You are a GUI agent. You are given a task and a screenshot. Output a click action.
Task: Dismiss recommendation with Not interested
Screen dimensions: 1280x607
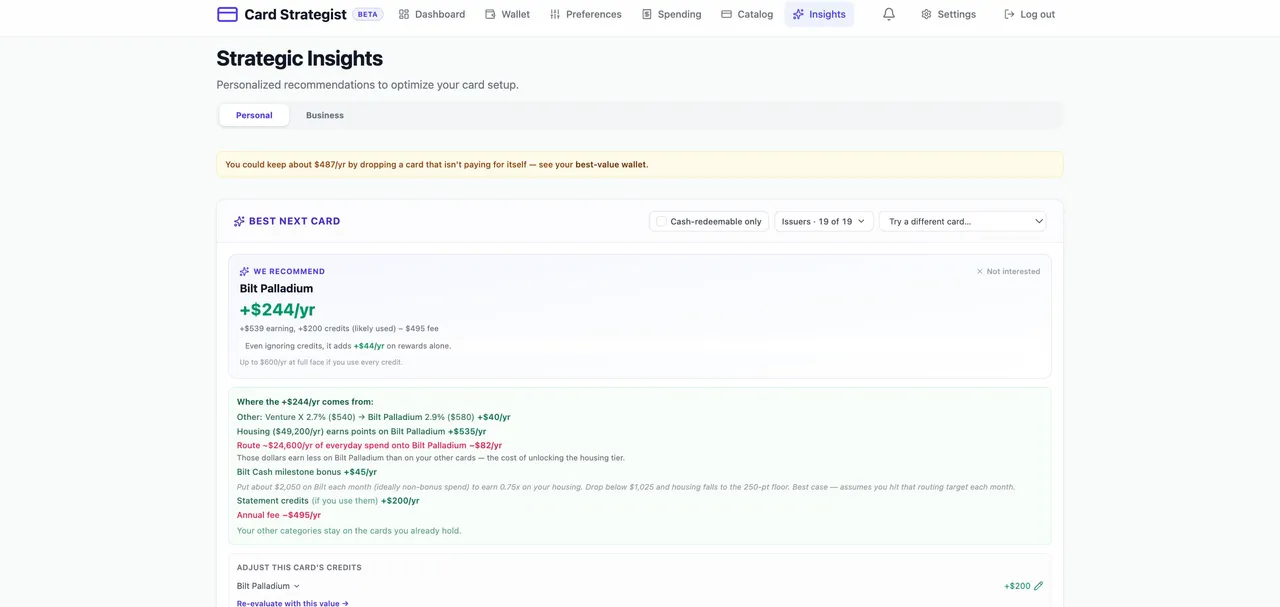[x=1008, y=271]
